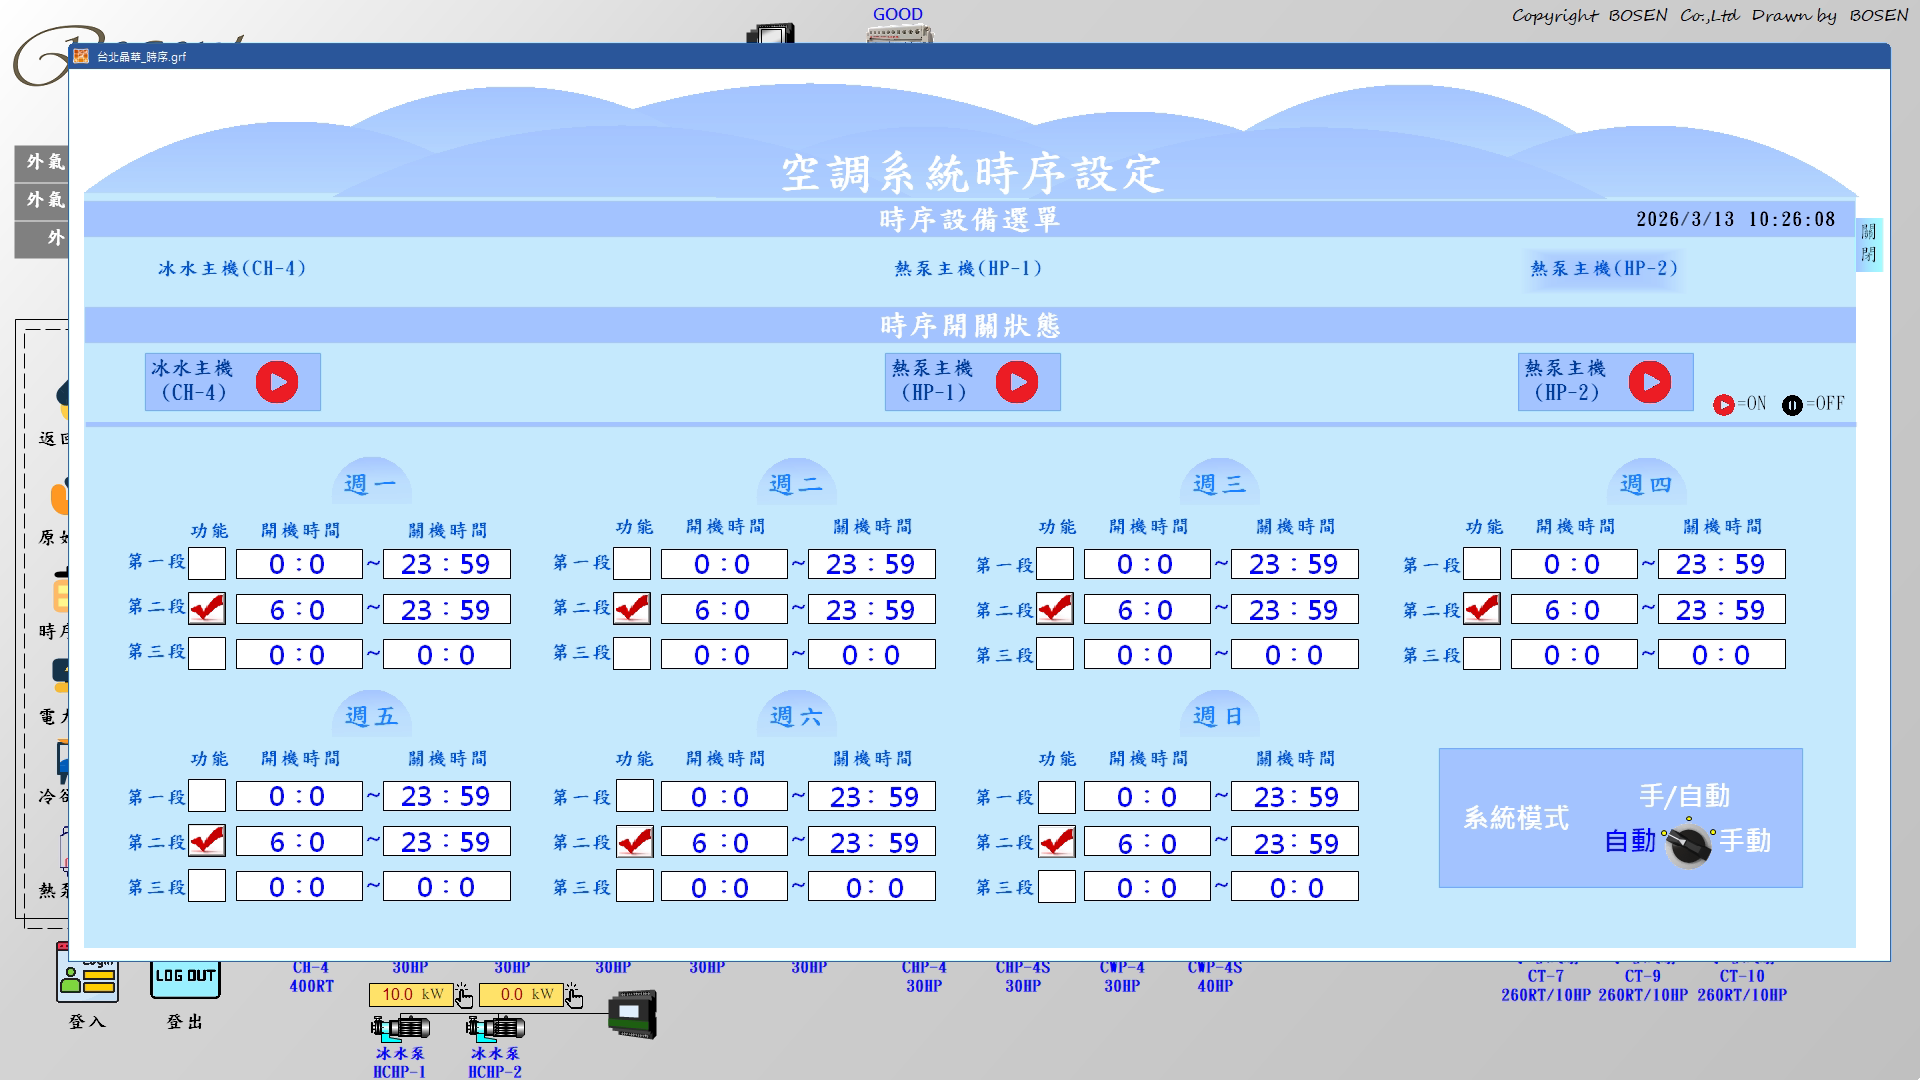The image size is (1920, 1080).
Task: Select 熱泵主機(HP-2) in equipment menu
Action: pyautogui.click(x=1604, y=268)
